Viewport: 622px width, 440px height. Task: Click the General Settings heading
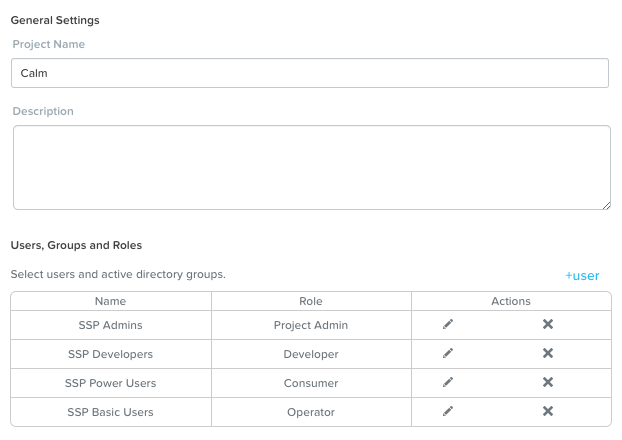(55, 20)
